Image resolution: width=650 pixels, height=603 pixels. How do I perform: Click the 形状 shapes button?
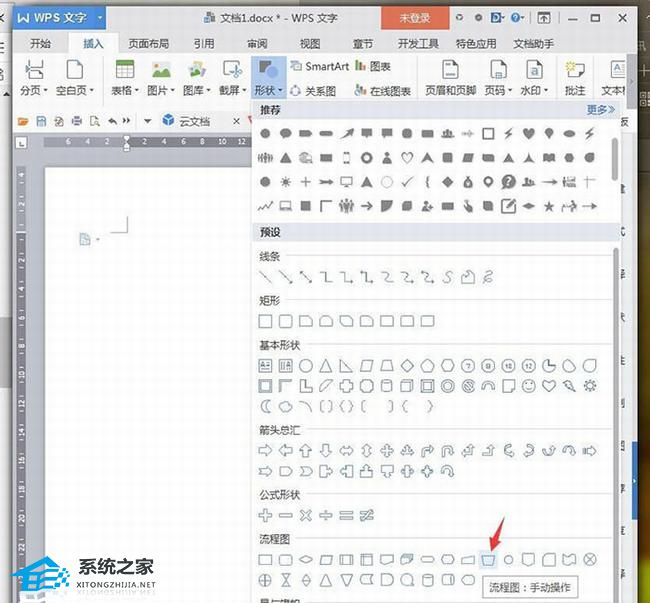pyautogui.click(x=269, y=78)
